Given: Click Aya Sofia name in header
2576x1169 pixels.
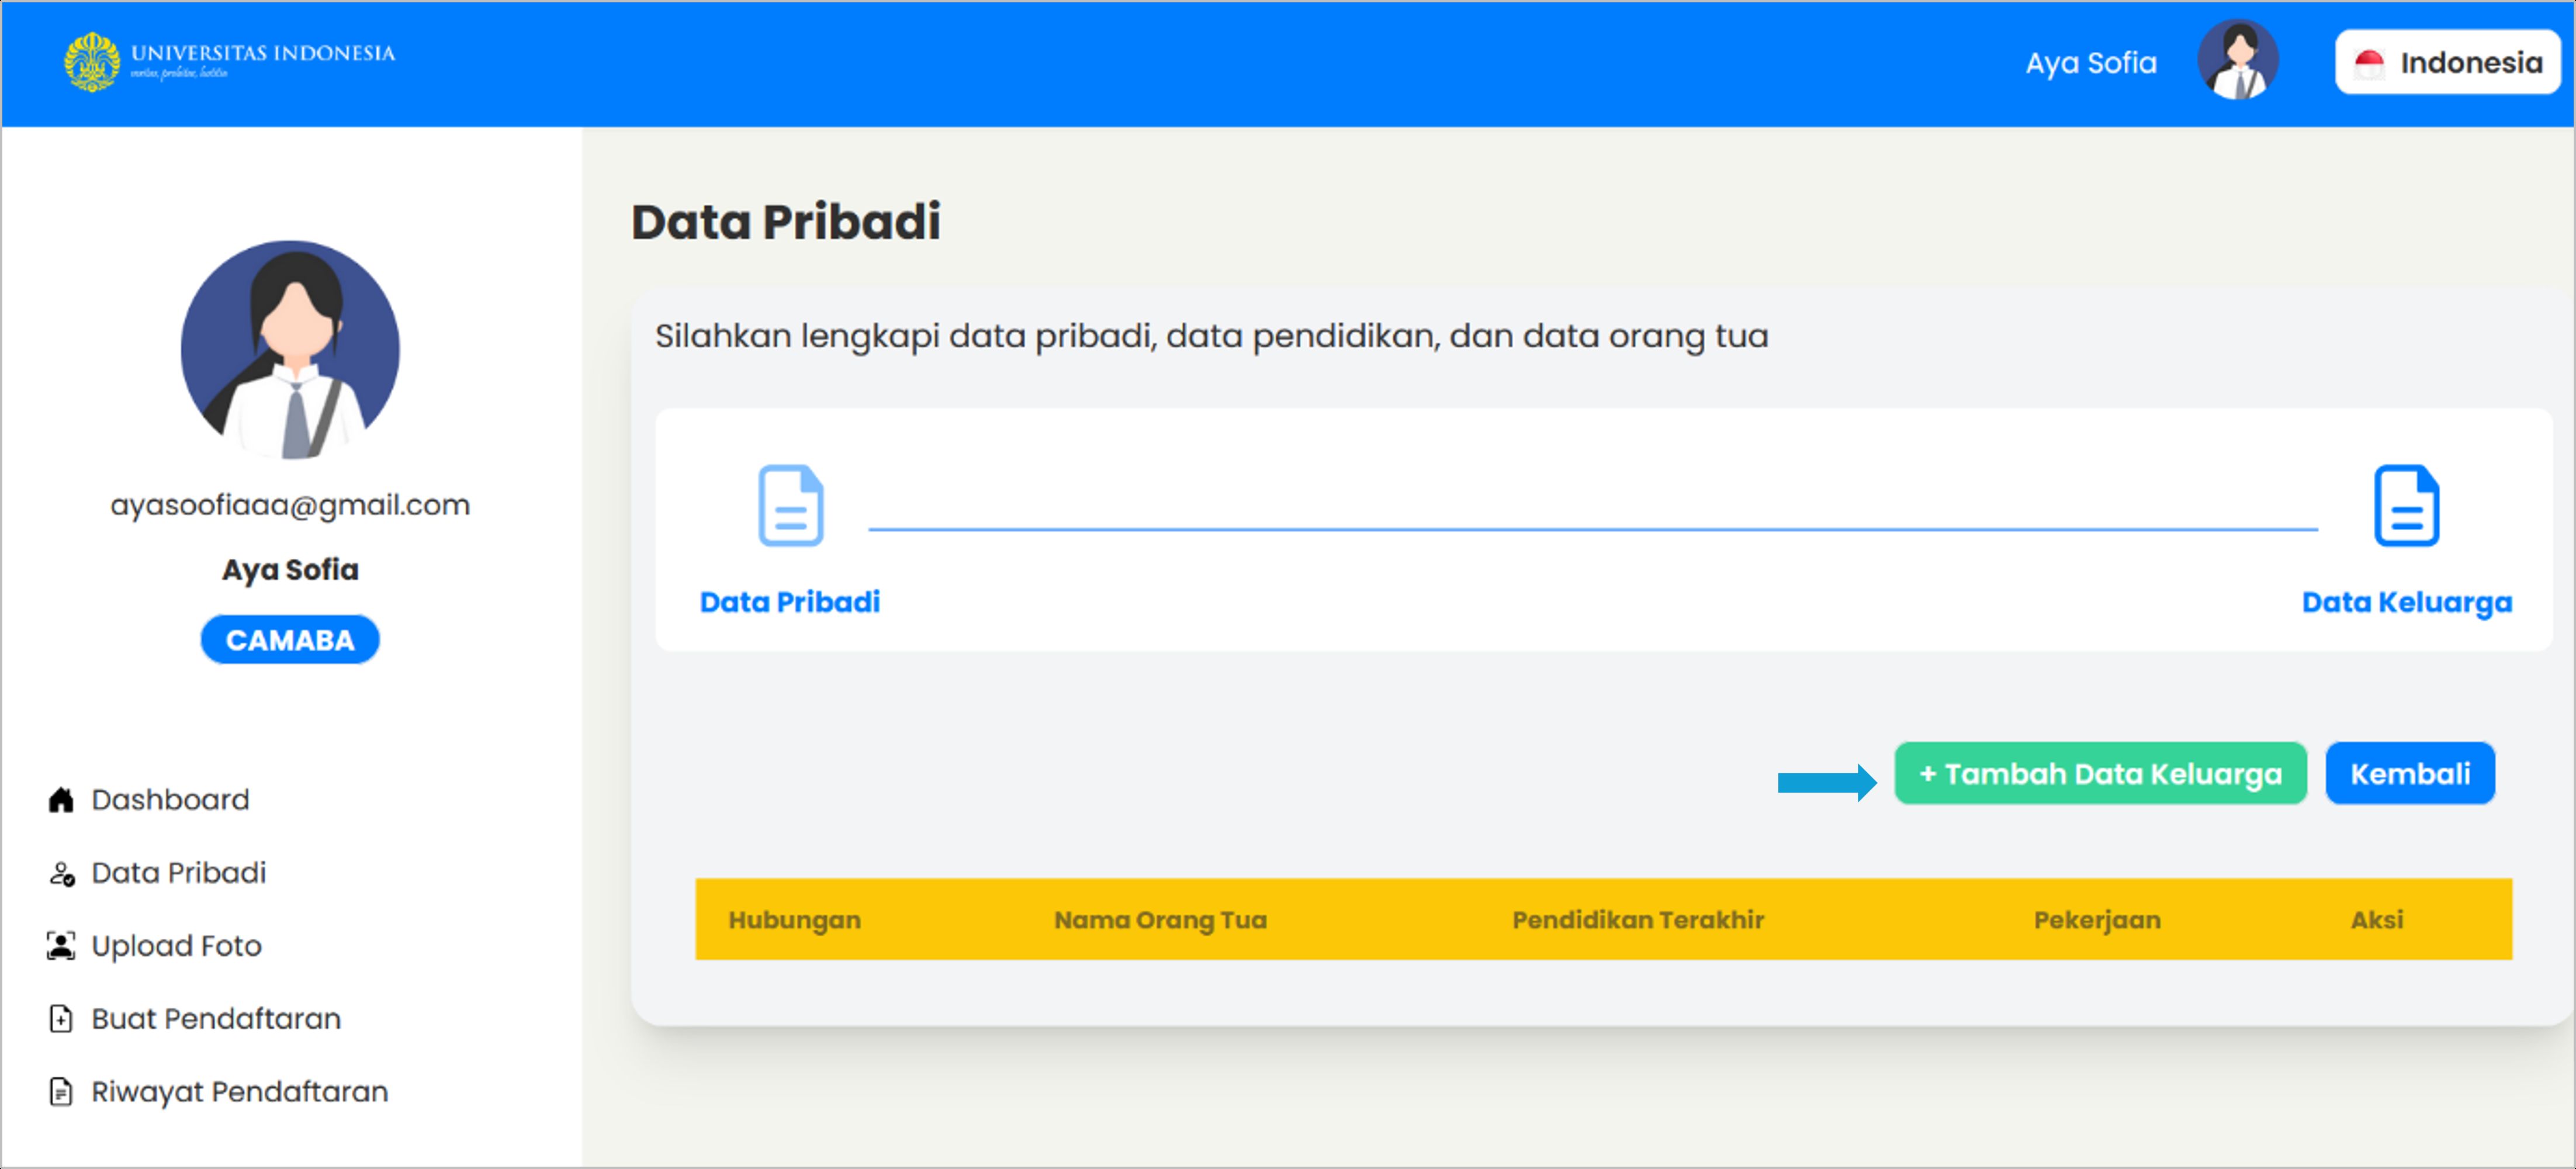Looking at the screenshot, I should [2090, 62].
